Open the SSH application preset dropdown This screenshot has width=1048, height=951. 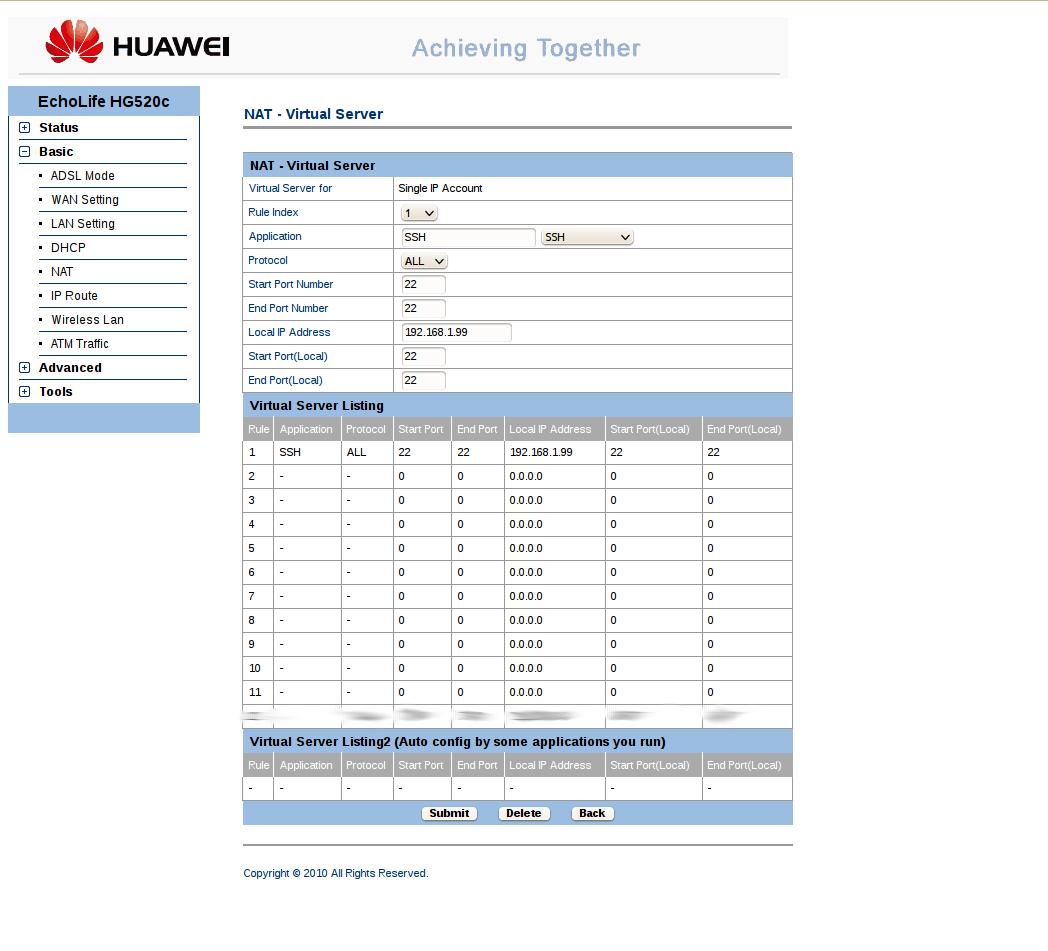point(587,237)
